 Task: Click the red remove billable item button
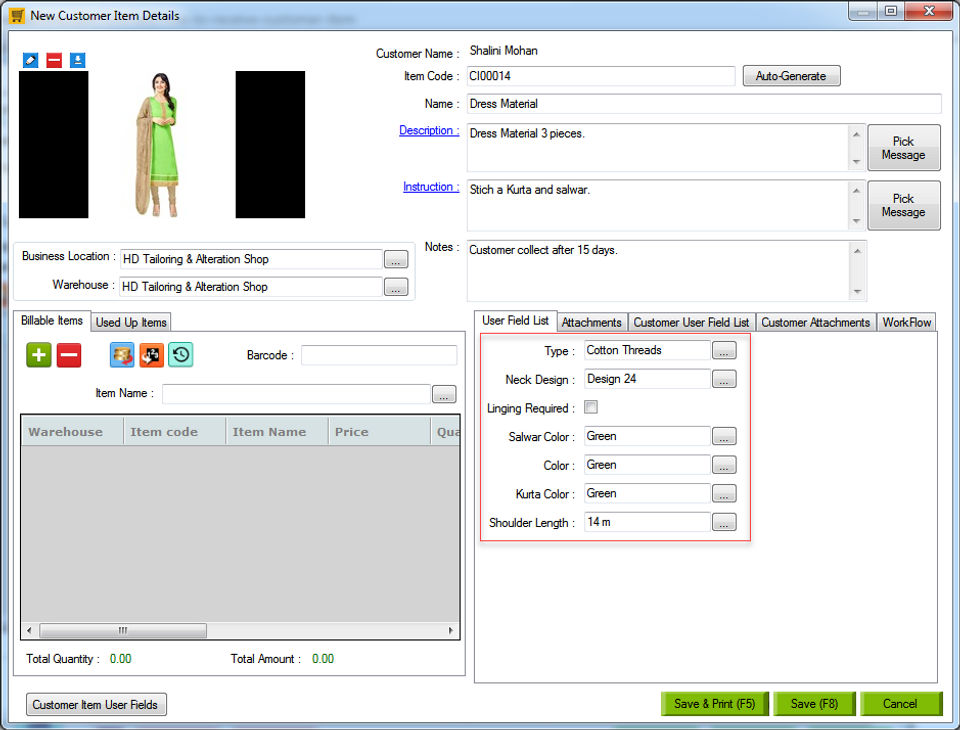[69, 355]
